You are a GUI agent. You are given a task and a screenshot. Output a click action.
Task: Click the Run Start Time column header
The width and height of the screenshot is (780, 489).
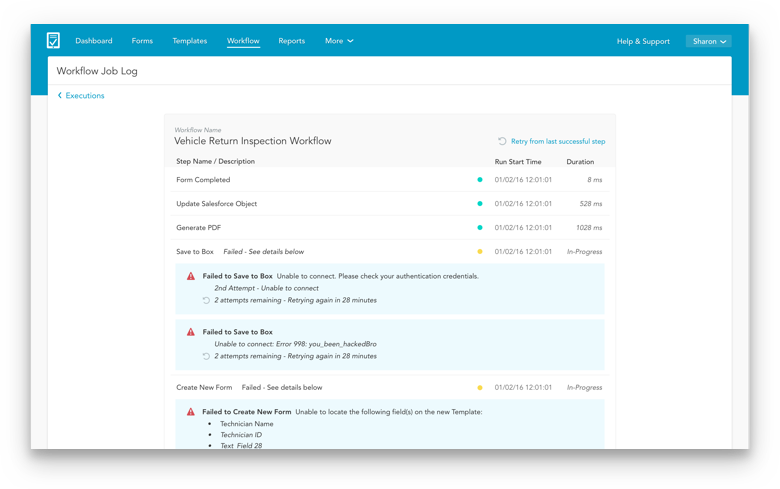point(518,162)
